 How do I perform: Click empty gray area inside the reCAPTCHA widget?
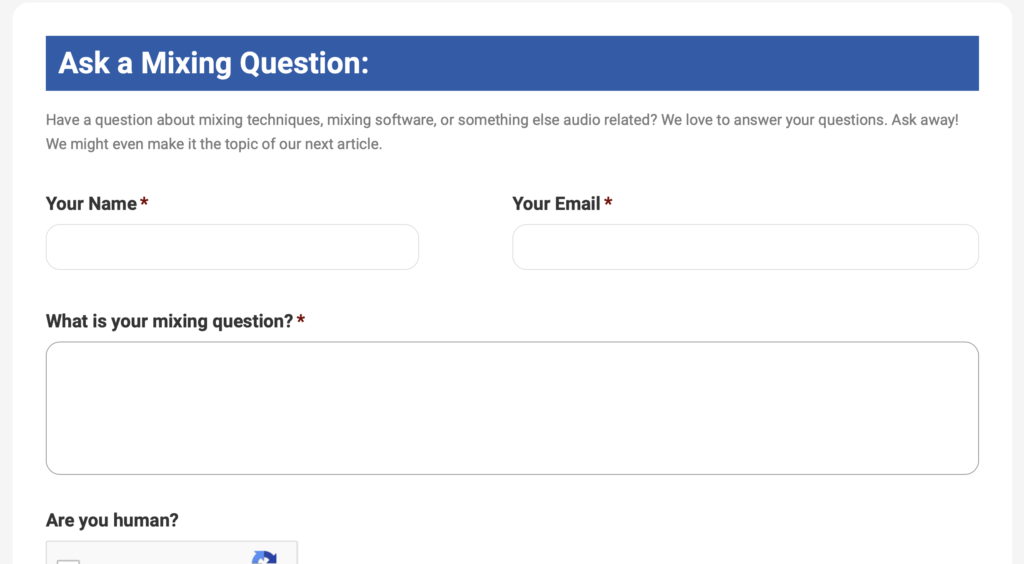pyautogui.click(x=163, y=556)
